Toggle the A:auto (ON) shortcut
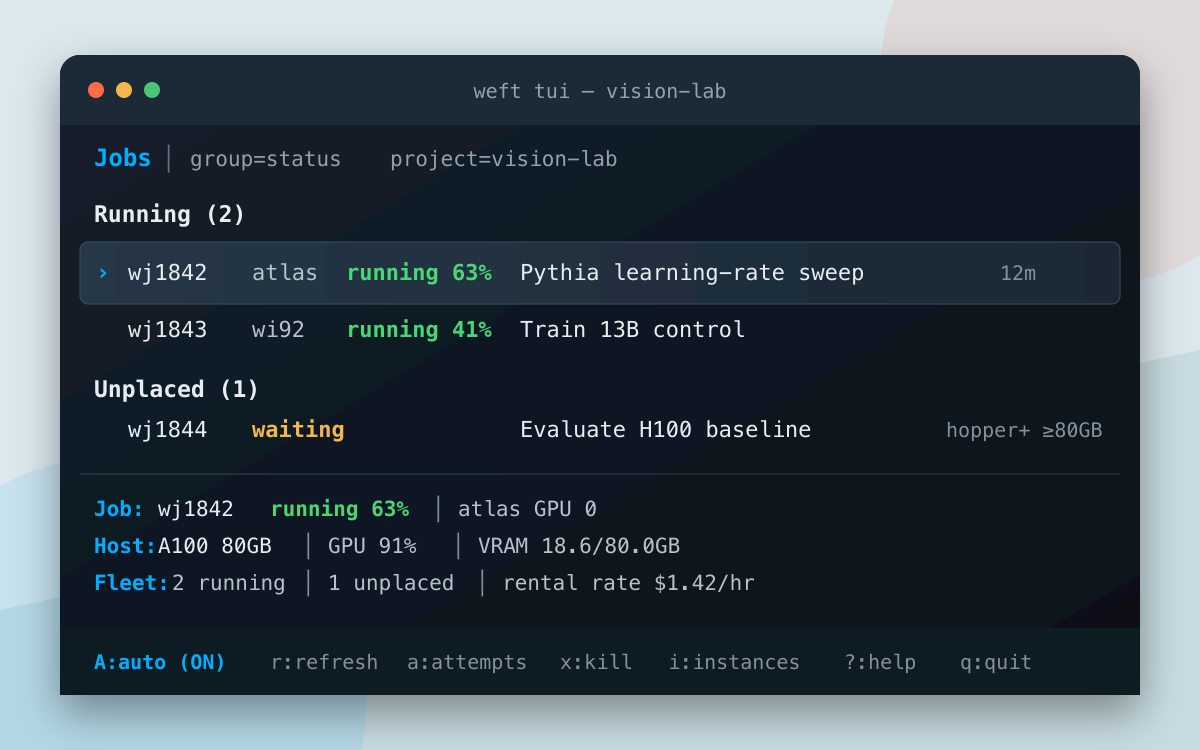The image size is (1200, 750). click(x=160, y=662)
